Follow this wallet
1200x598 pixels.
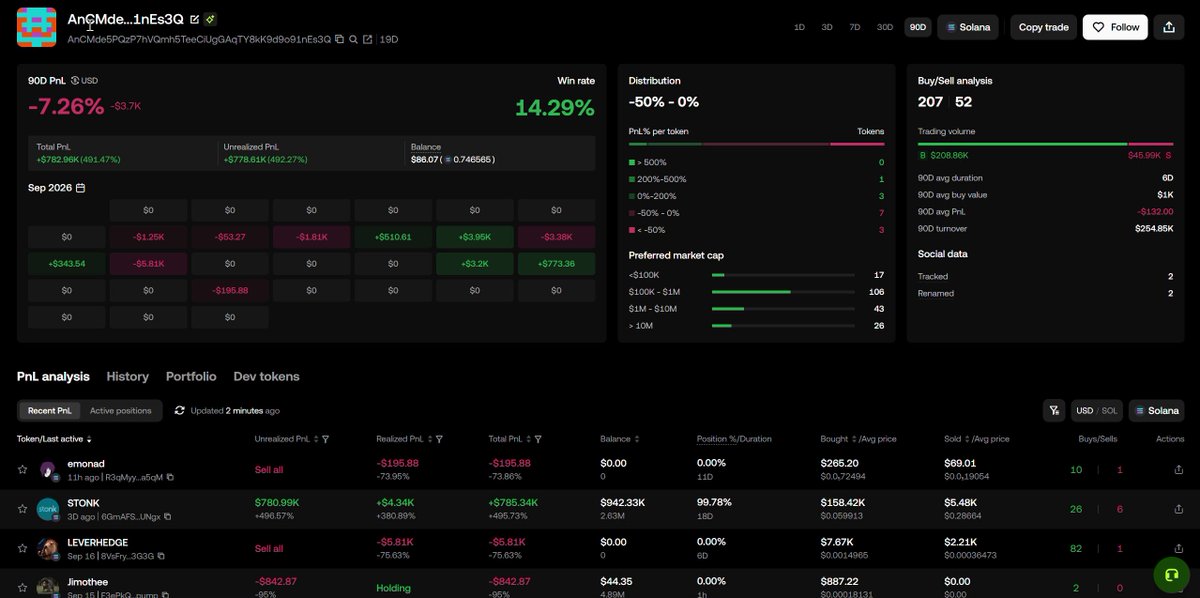[1115, 27]
